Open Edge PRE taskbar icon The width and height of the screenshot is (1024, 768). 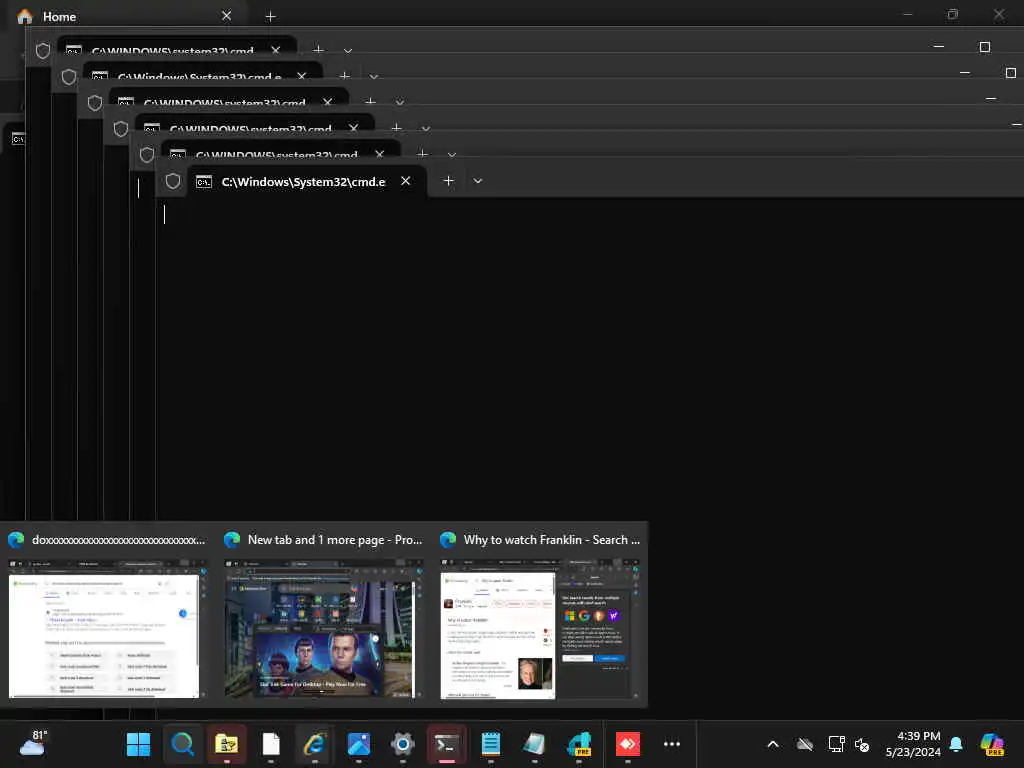579,744
